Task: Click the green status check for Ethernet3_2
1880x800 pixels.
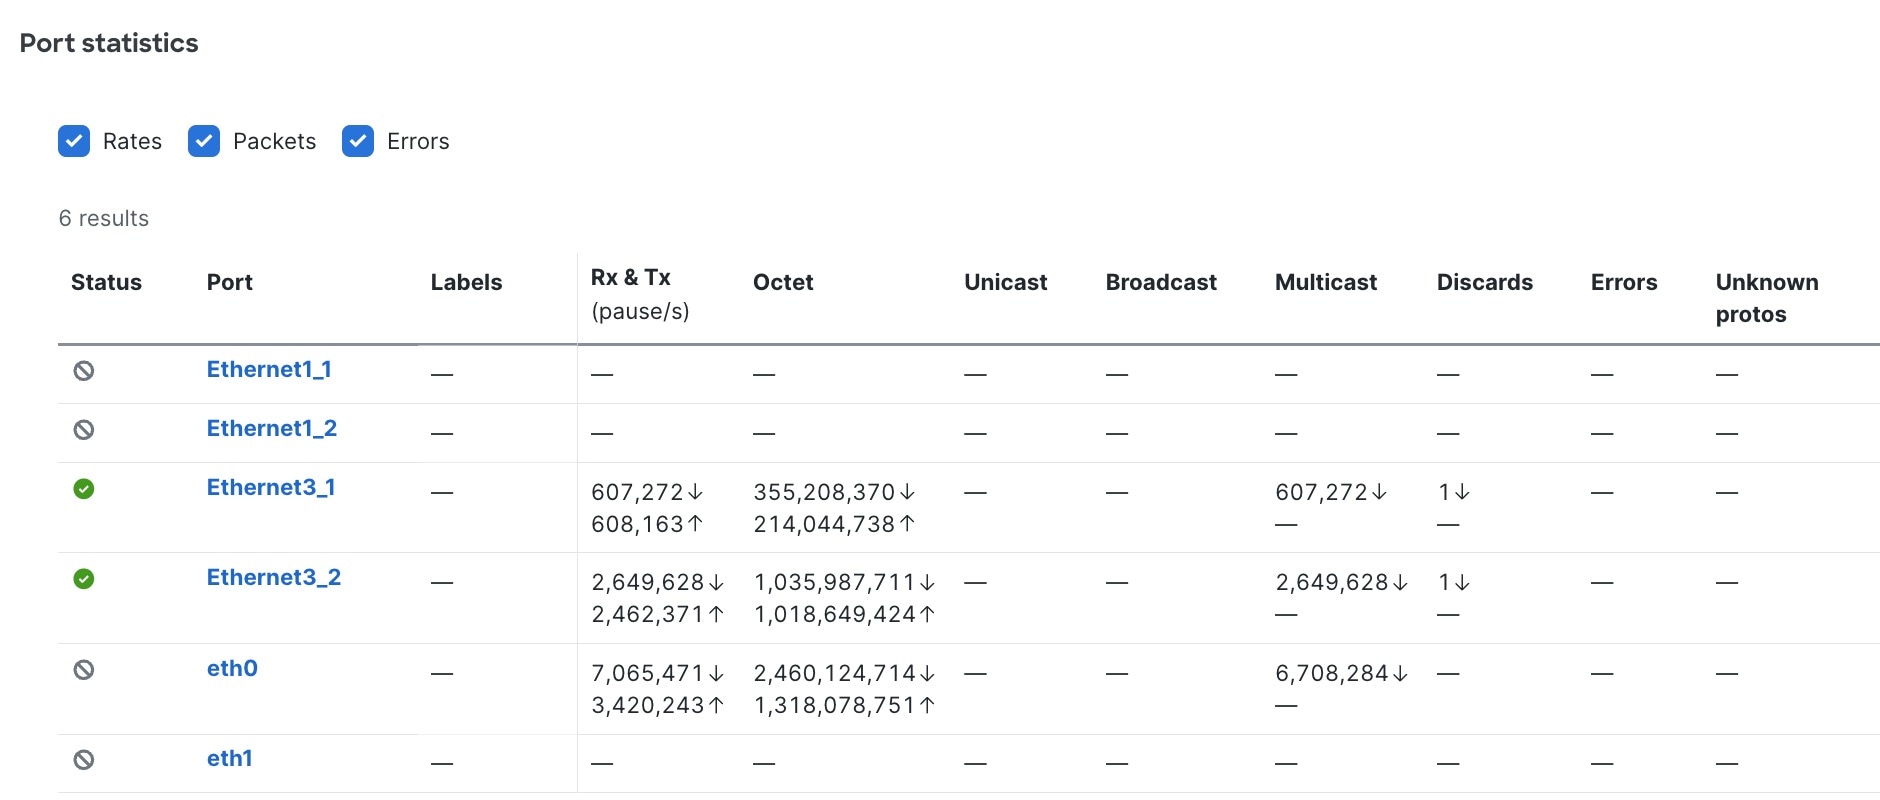Action: (85, 579)
